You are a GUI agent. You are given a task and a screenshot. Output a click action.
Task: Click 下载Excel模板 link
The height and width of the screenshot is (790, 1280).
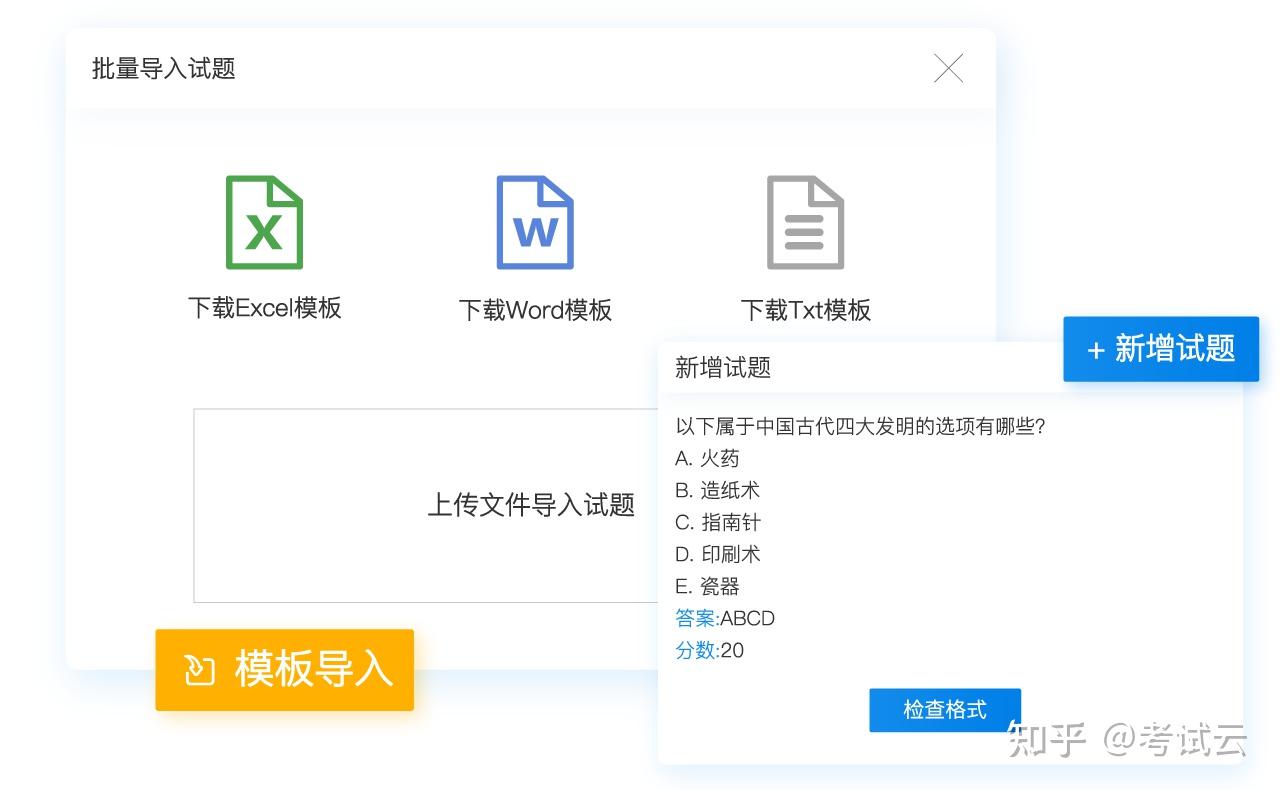coord(265,308)
